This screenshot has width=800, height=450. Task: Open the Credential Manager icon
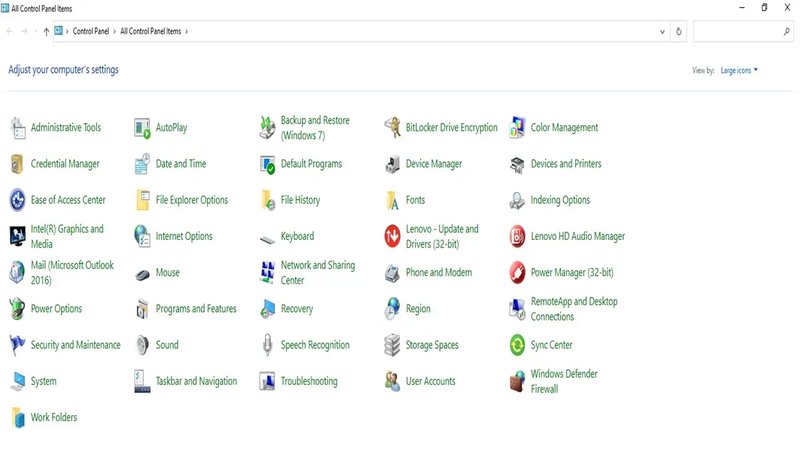(x=17, y=164)
